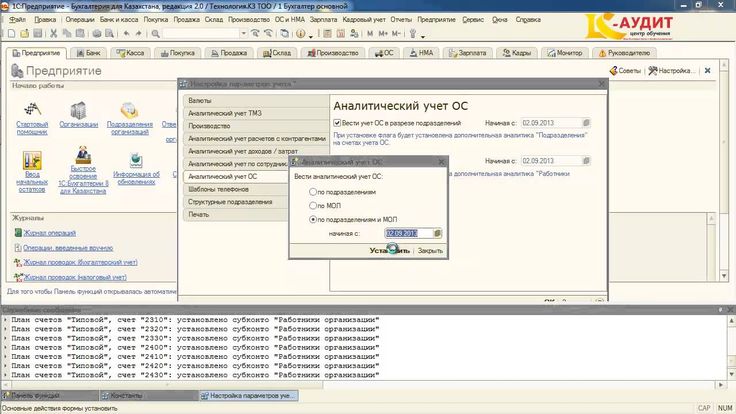Click the M- memory subtract button
Image resolution: width=736 pixels, height=414 pixels.
coord(396,33)
